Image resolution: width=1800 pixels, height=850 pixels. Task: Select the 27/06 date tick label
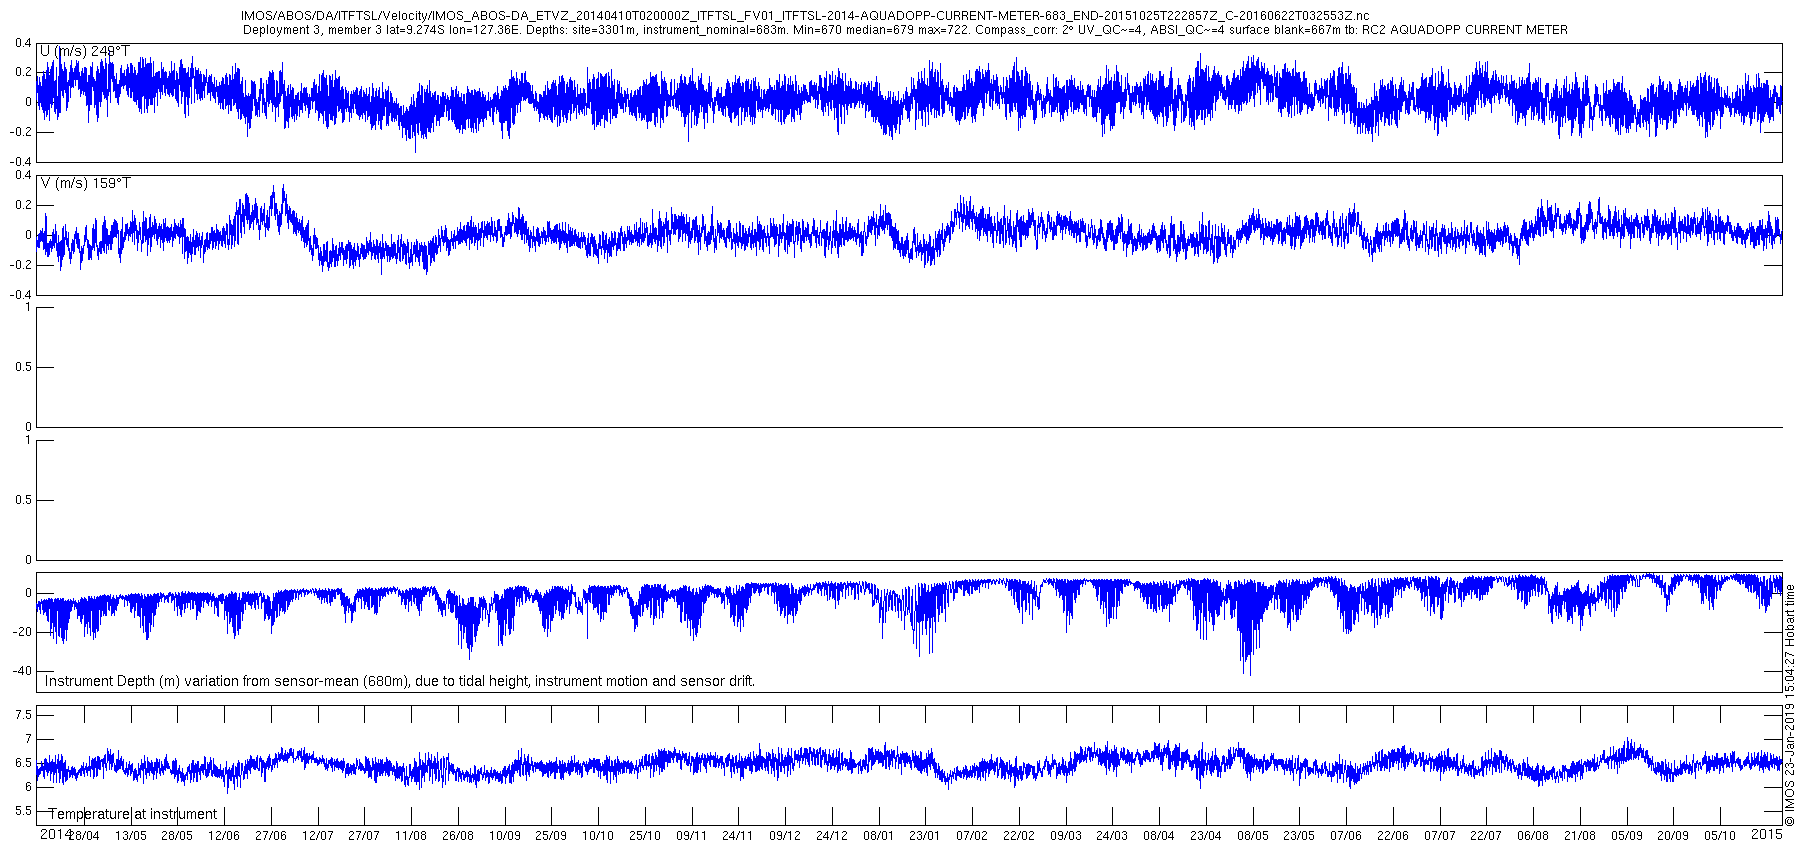[x=271, y=836]
